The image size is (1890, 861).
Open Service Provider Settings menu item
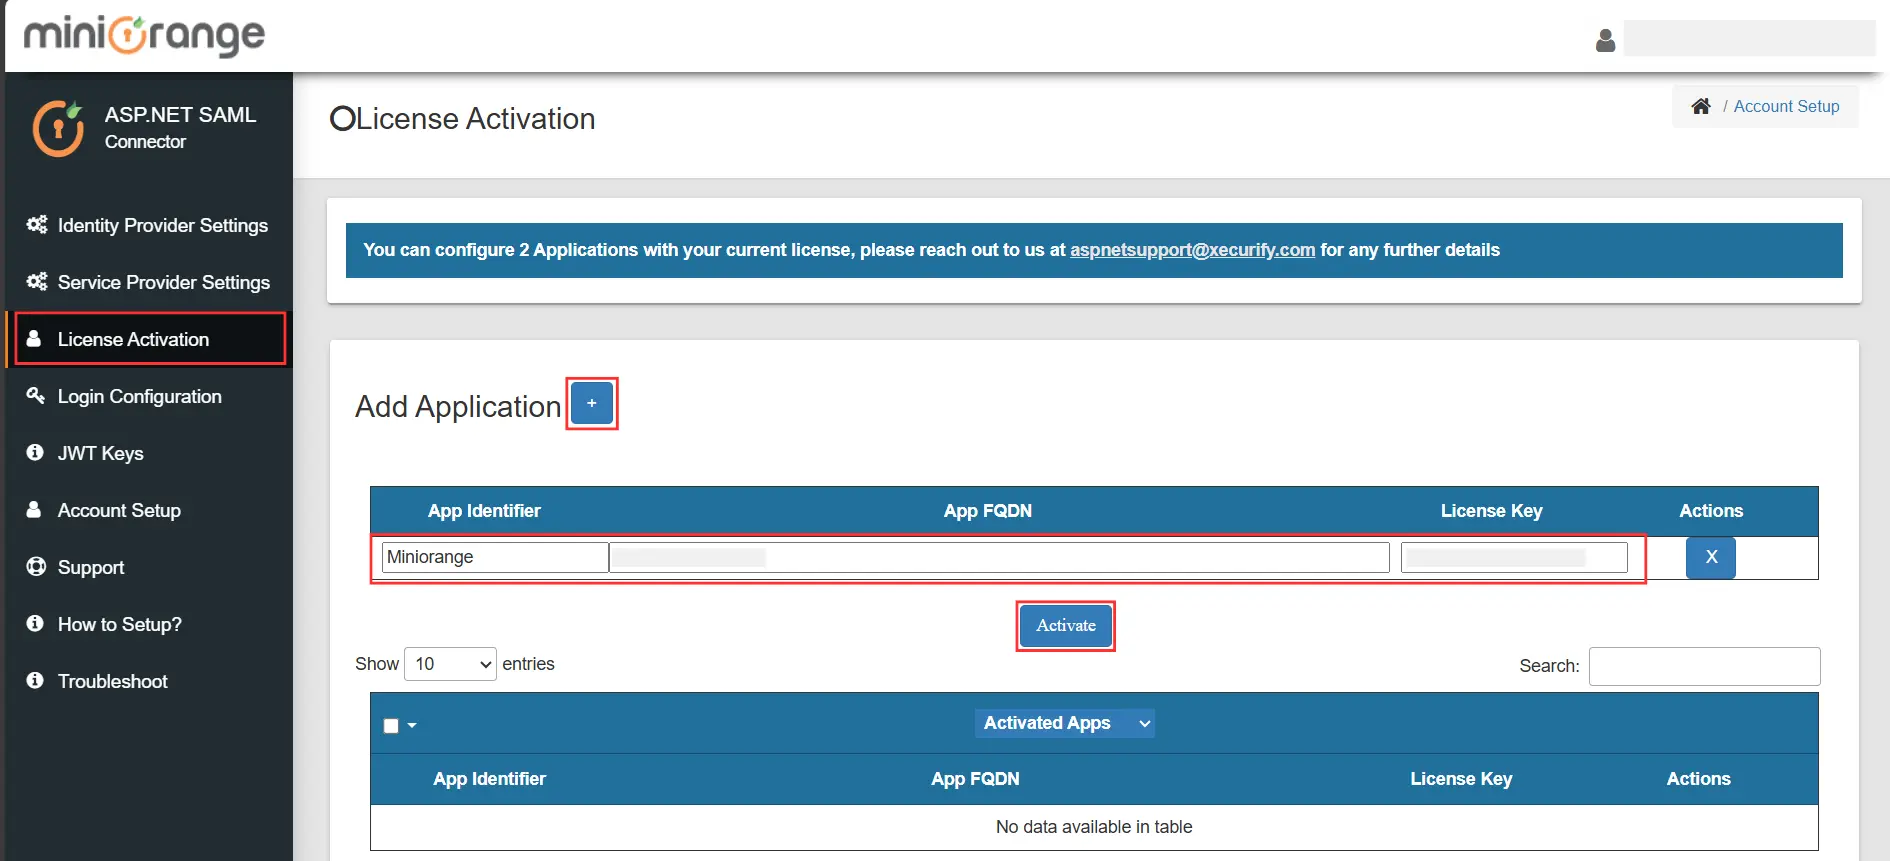point(149,282)
